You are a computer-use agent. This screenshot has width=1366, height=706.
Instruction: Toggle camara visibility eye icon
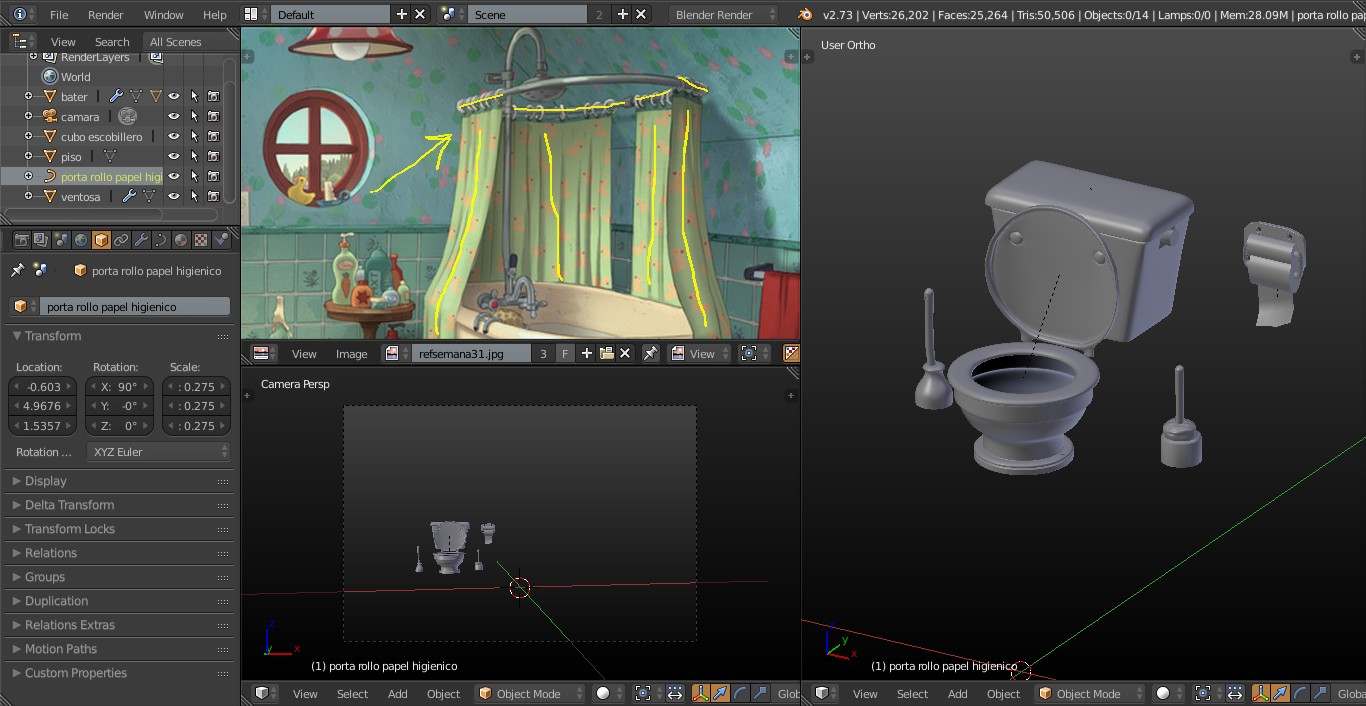[174, 116]
